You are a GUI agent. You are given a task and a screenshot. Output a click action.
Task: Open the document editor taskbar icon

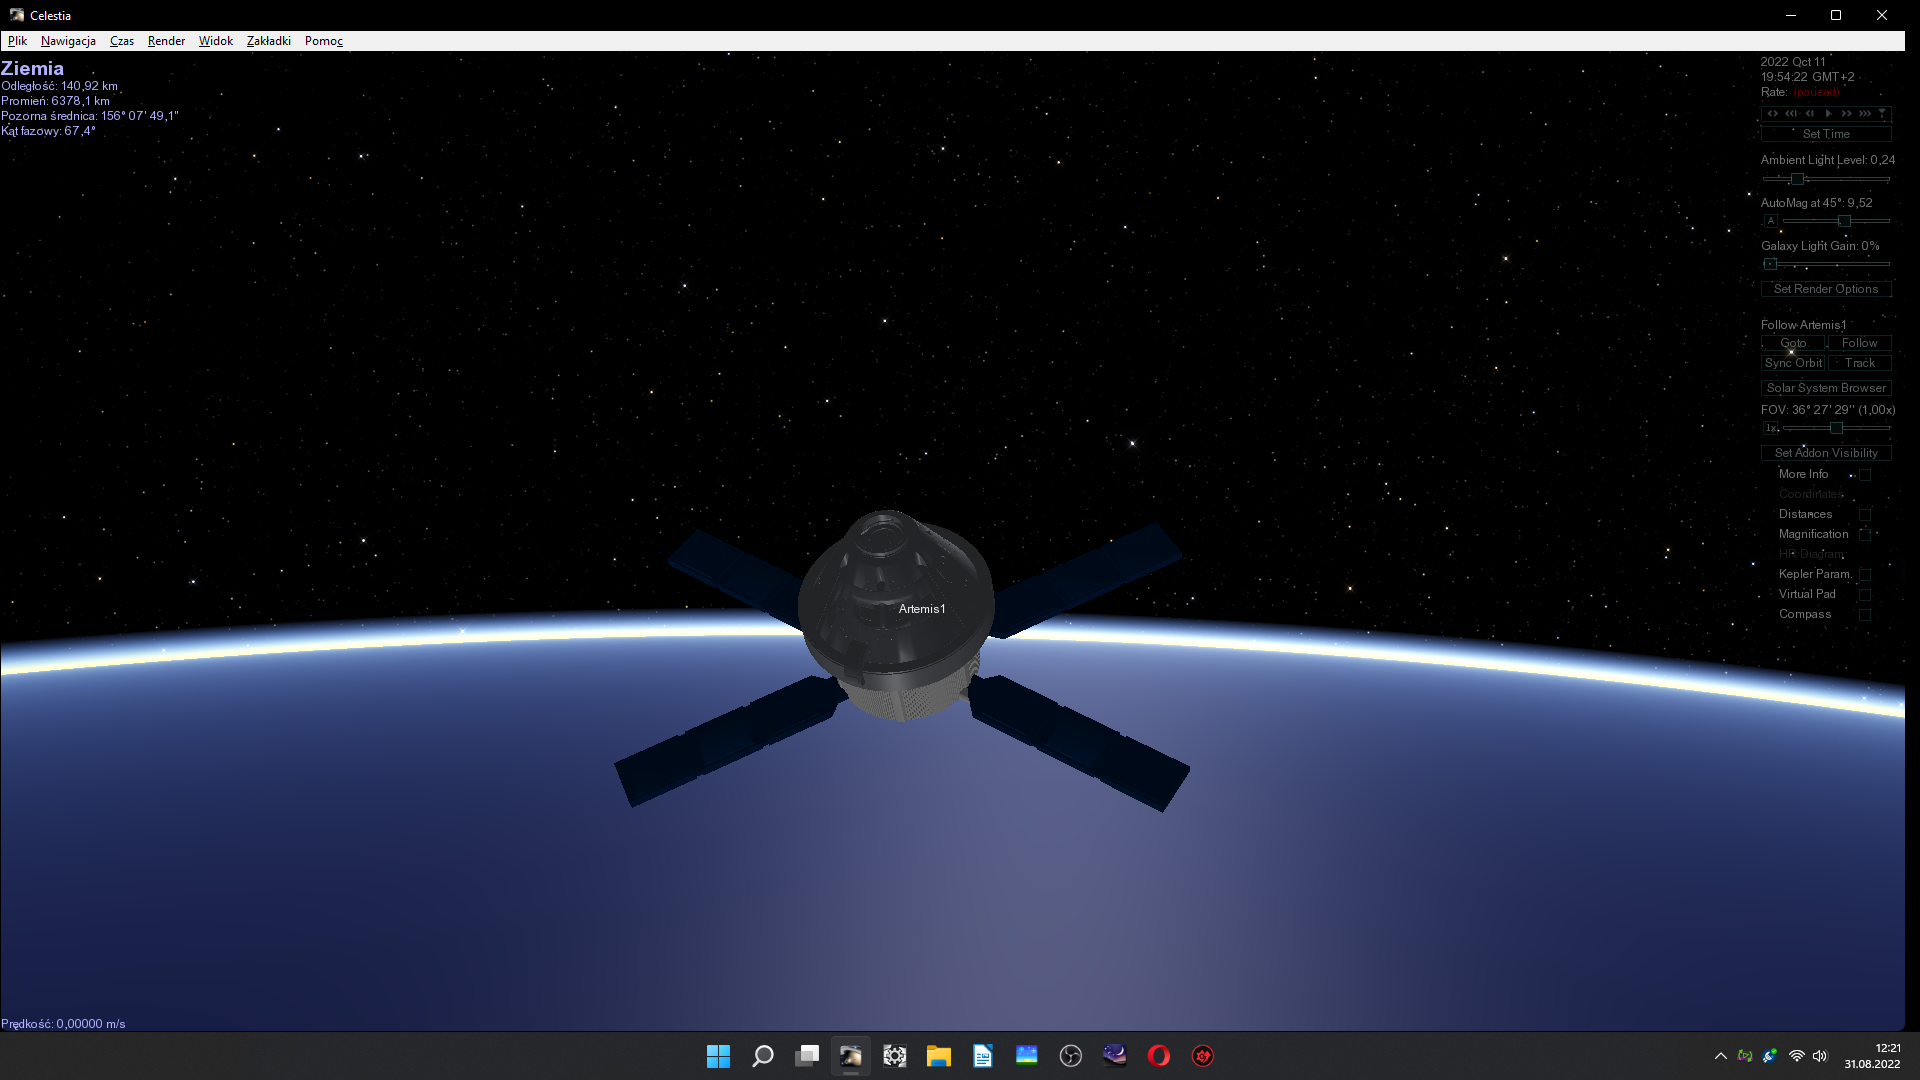[982, 1056]
